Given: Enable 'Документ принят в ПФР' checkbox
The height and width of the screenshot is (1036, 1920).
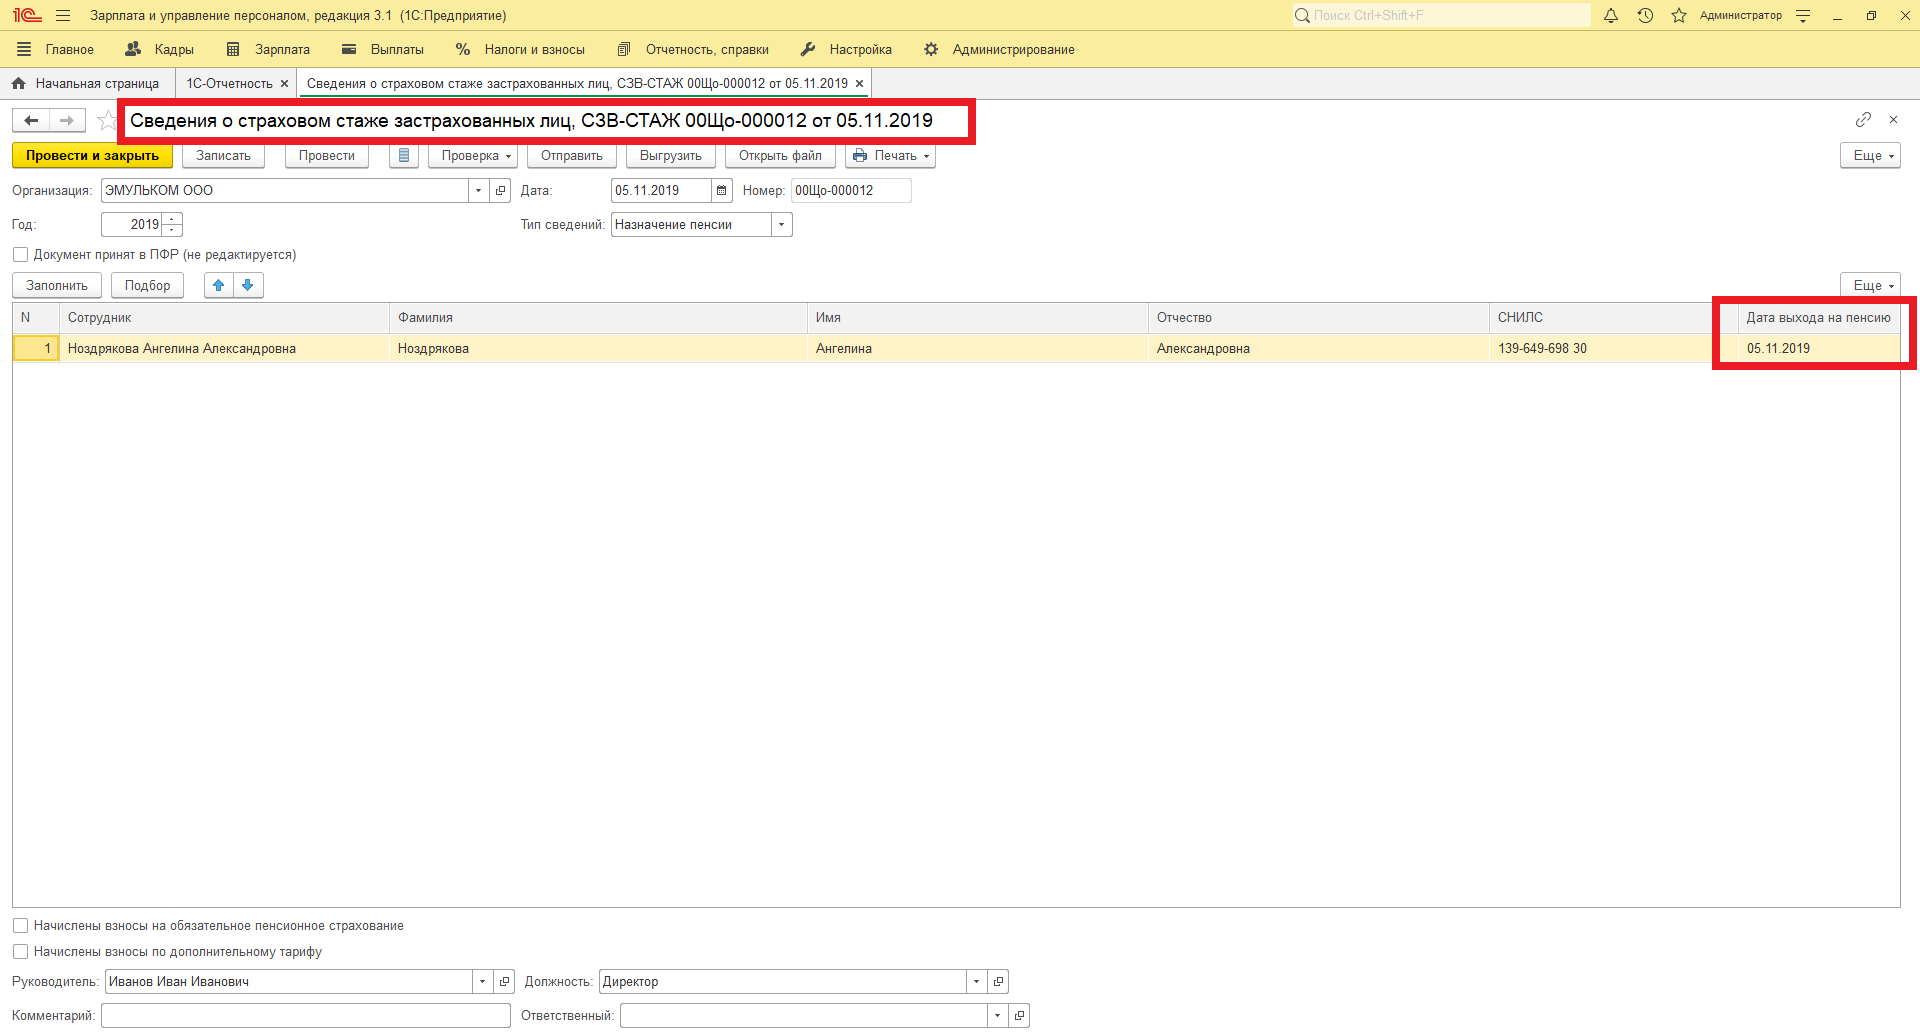Looking at the screenshot, I should [20, 255].
